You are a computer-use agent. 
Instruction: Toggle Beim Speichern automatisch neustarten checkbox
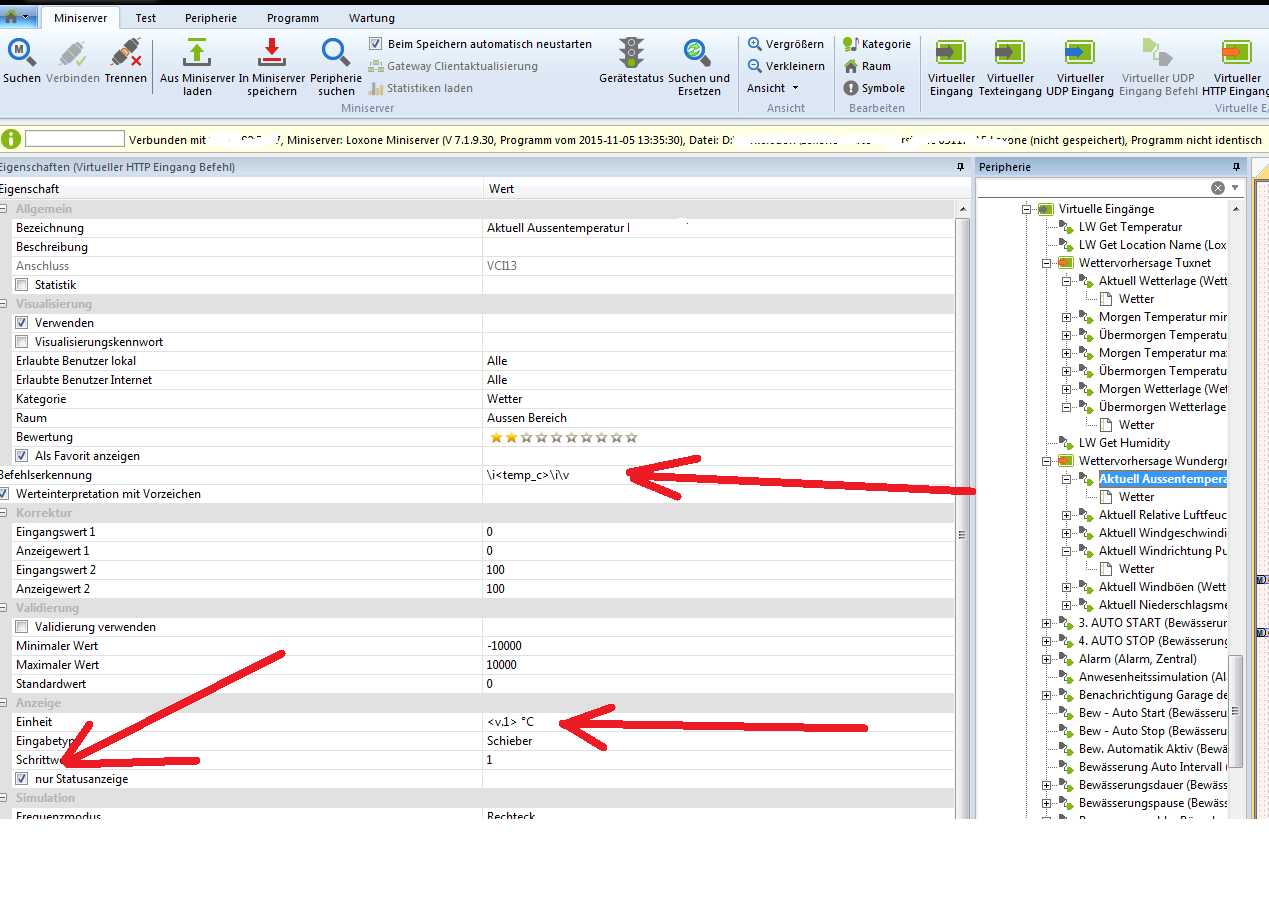click(375, 44)
